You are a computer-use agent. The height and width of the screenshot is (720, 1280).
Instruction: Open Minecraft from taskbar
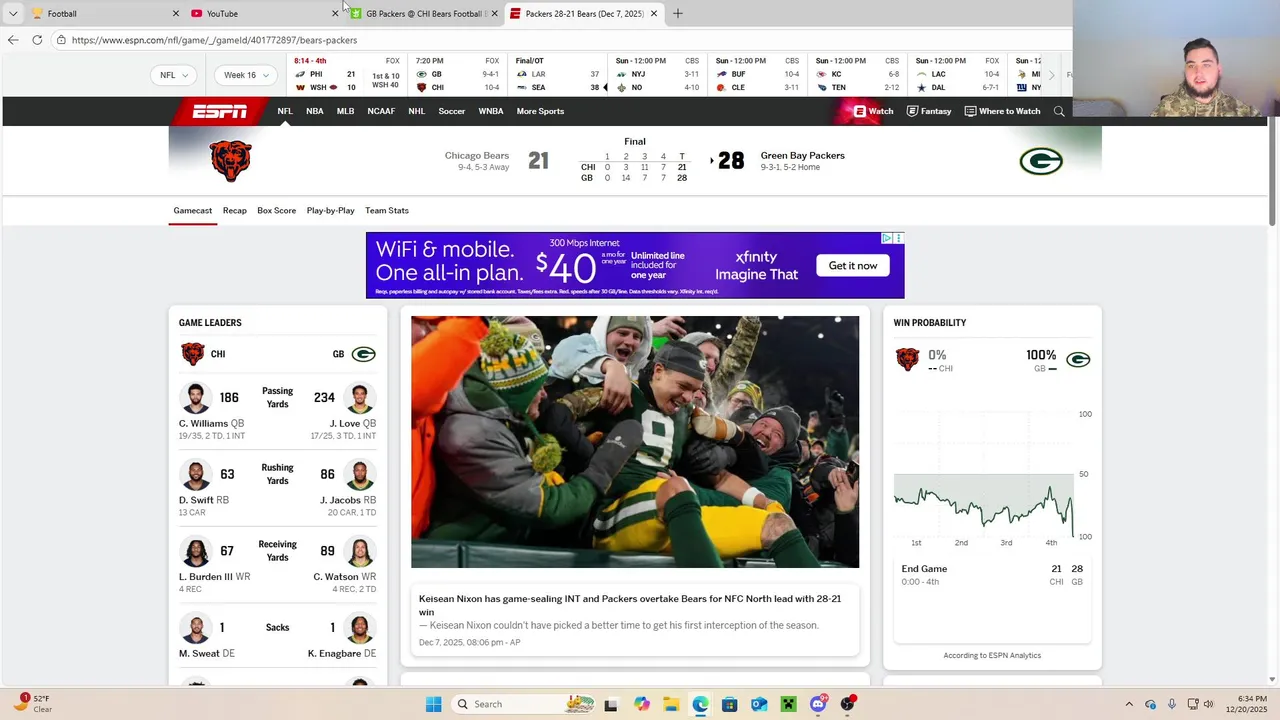click(789, 704)
